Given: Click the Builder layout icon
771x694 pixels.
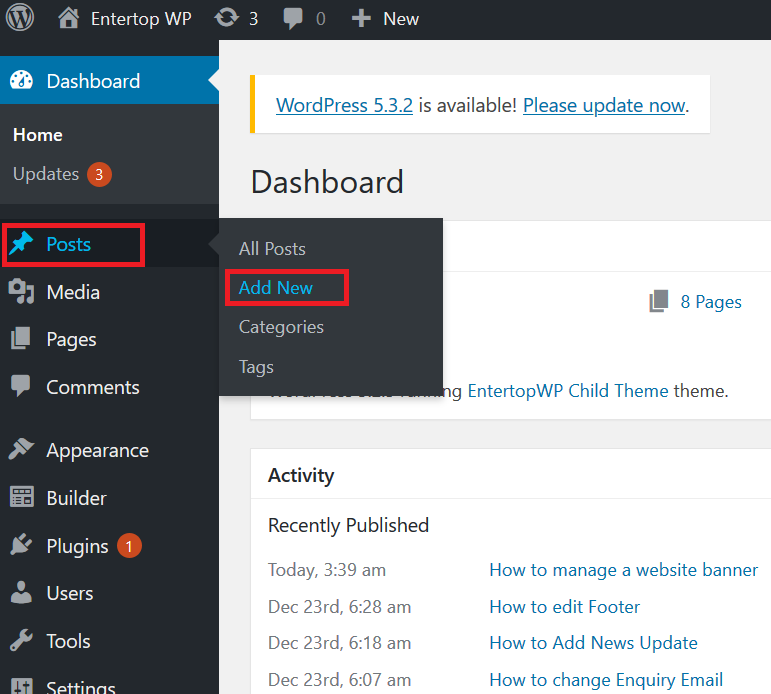Looking at the screenshot, I should (22, 497).
